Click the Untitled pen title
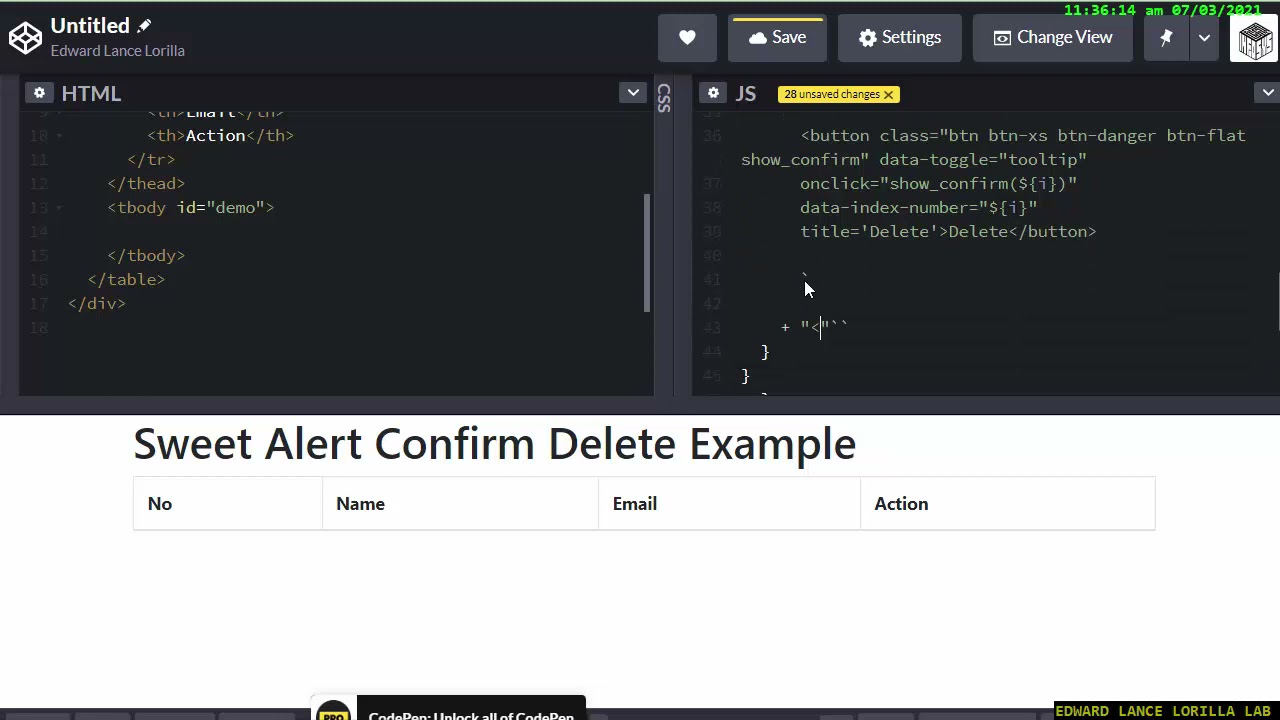The height and width of the screenshot is (720, 1280). (x=90, y=26)
